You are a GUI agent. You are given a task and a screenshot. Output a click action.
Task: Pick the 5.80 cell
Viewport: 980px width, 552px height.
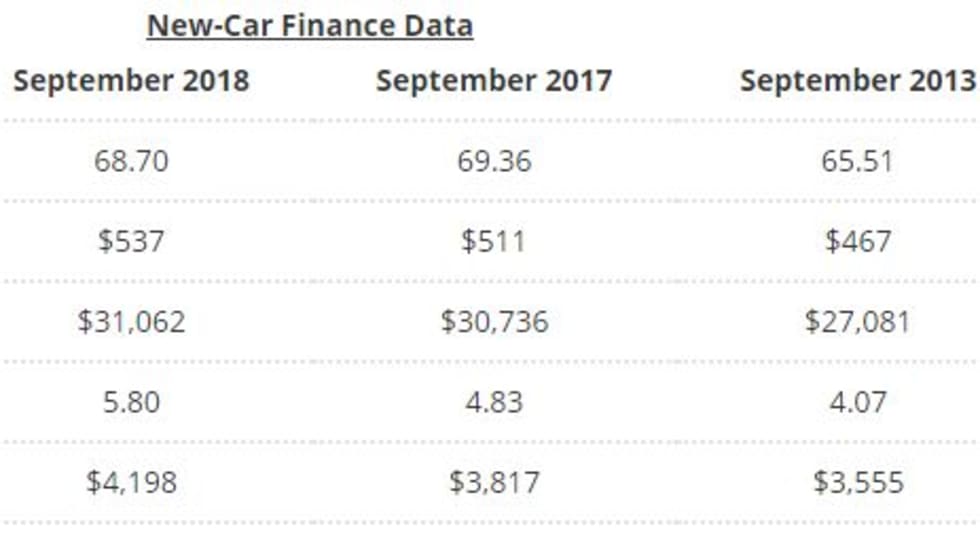(131, 402)
